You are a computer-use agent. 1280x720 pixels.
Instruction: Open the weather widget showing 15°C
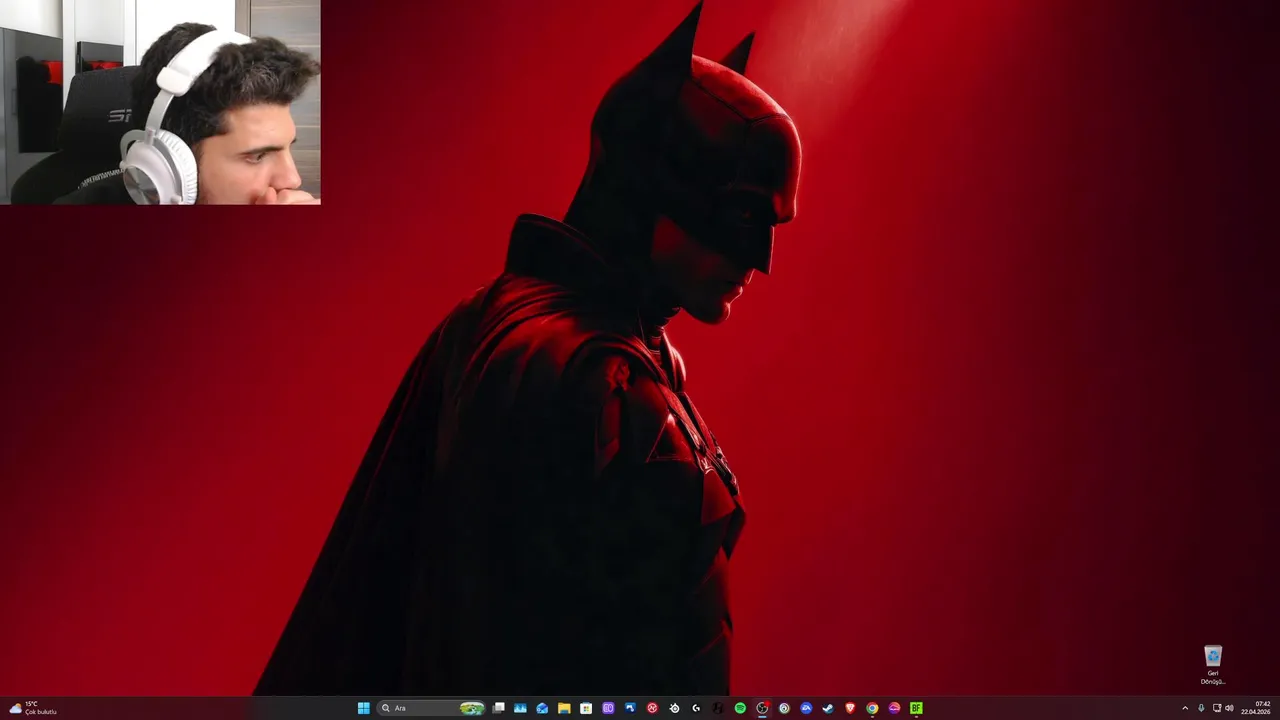[33, 708]
